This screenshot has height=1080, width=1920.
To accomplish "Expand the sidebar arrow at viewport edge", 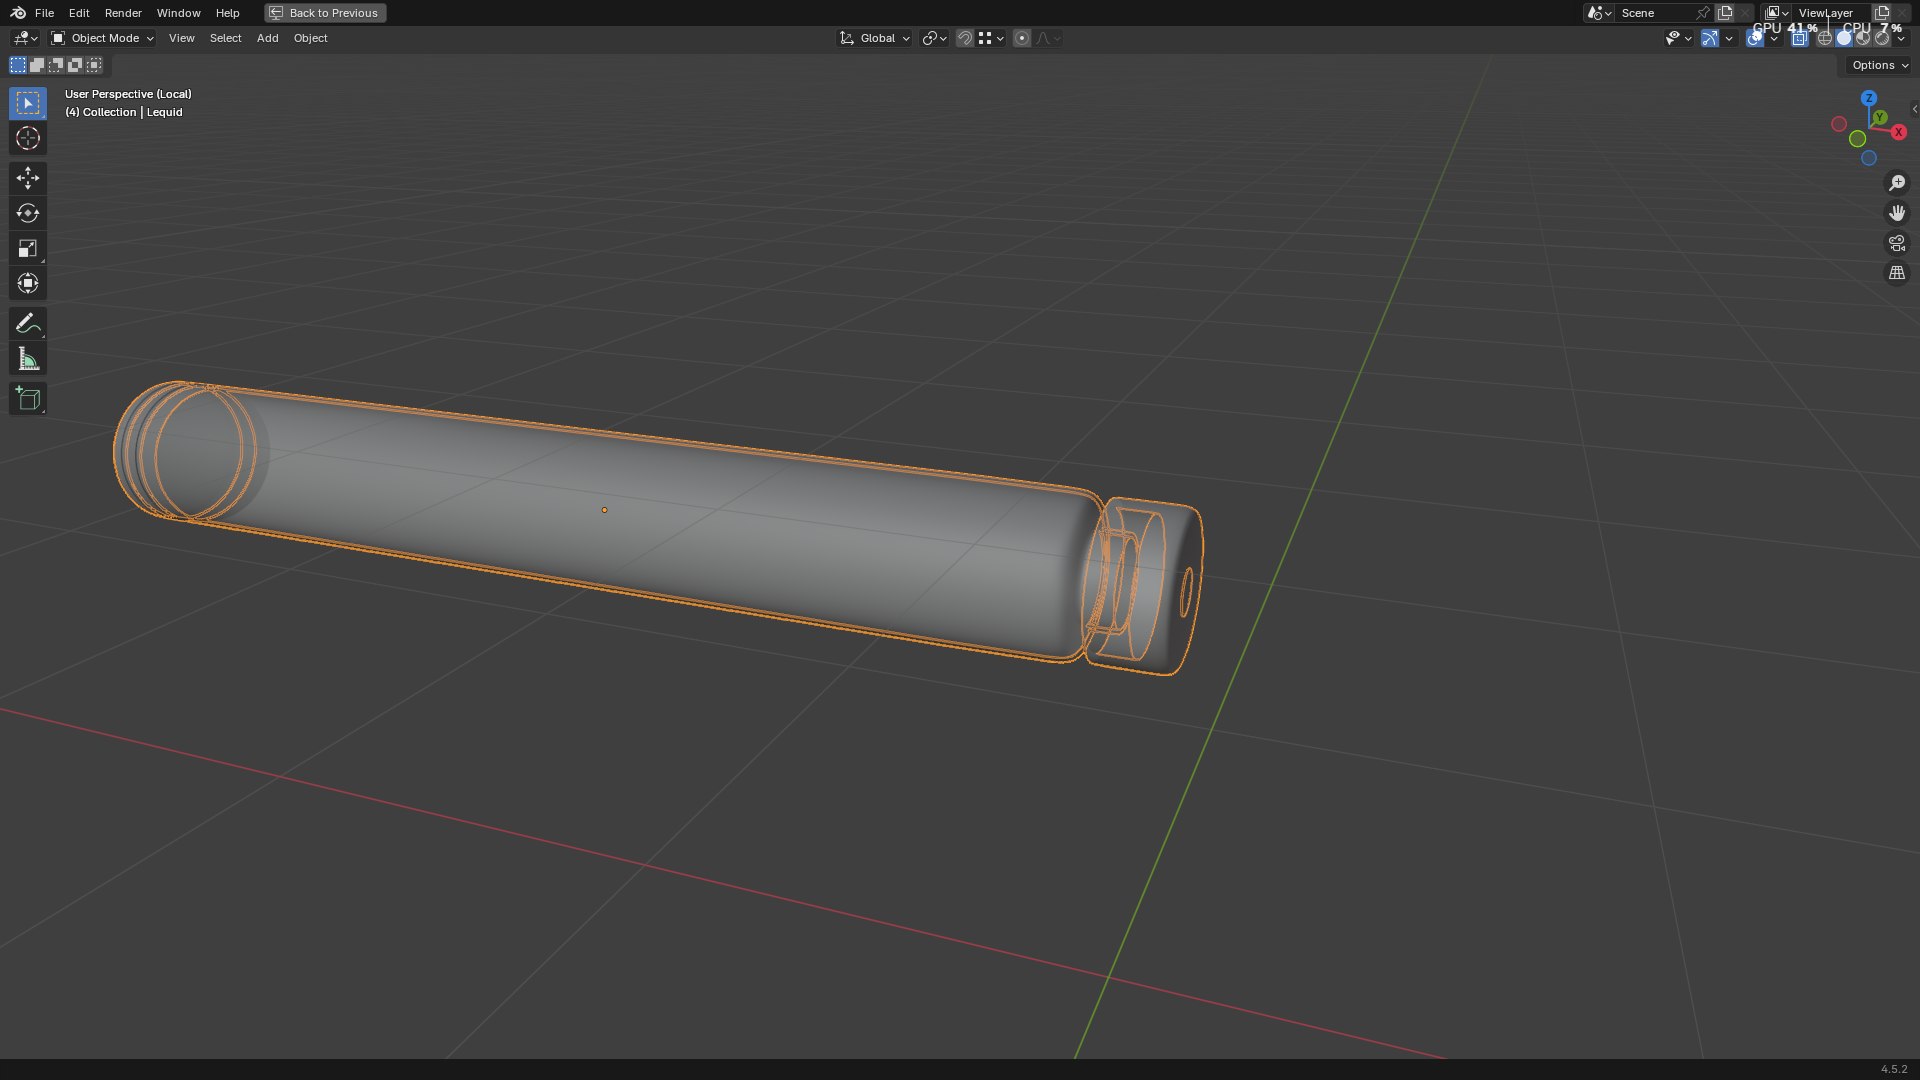I will point(1914,109).
